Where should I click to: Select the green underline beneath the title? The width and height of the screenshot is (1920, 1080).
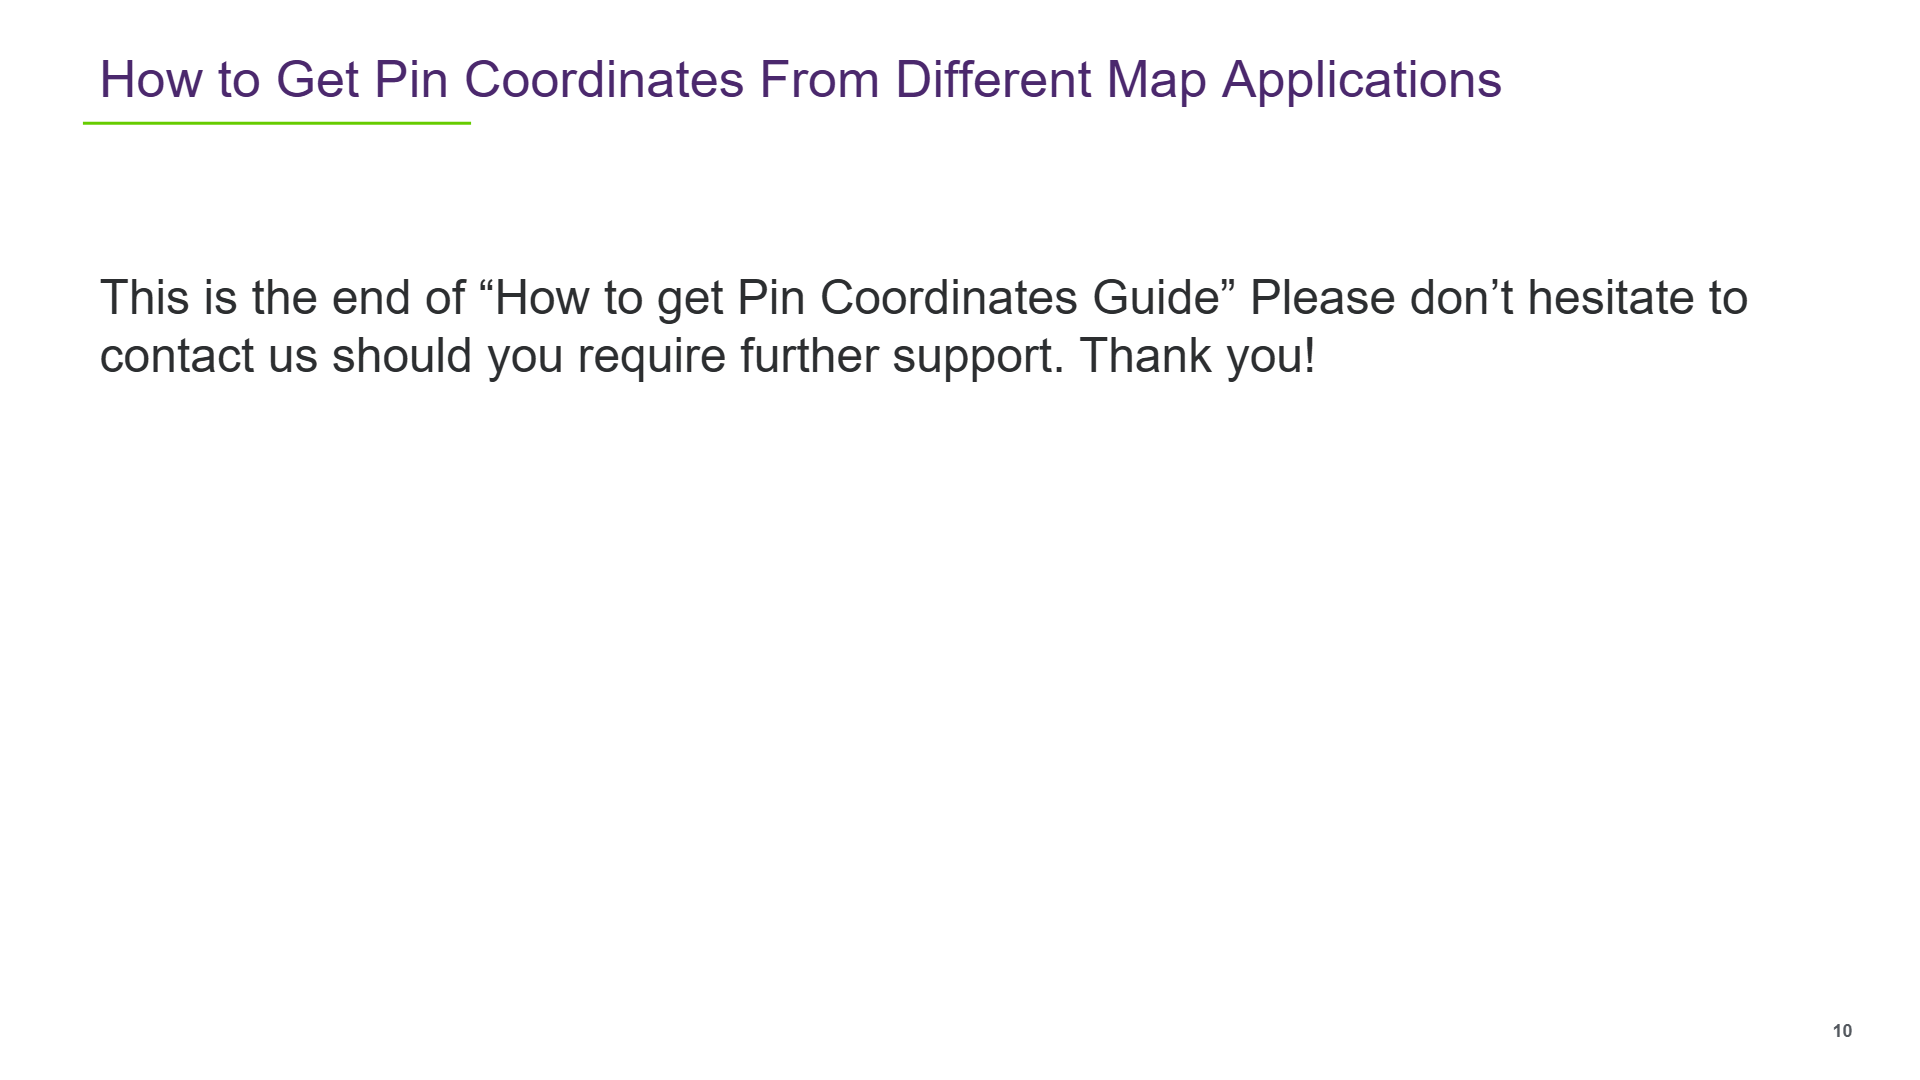click(x=277, y=123)
